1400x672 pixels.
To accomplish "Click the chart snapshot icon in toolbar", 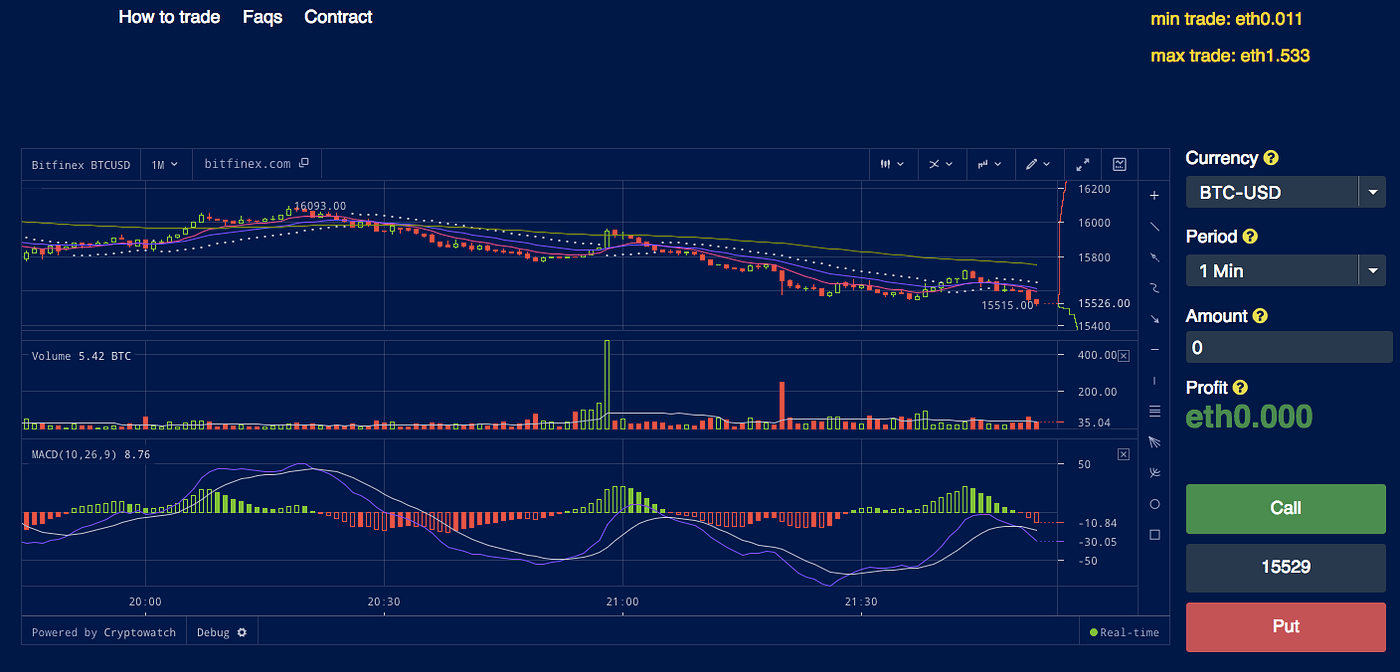I will [1120, 164].
